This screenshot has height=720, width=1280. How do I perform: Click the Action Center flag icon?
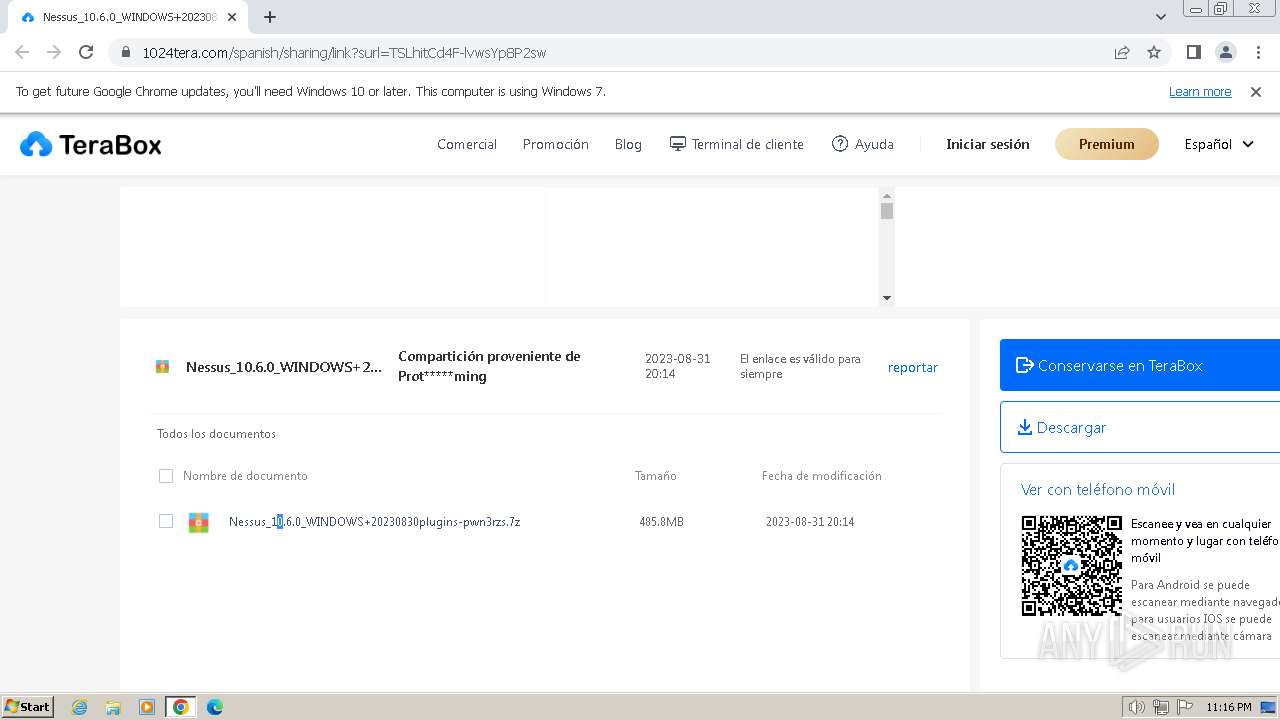[x=1184, y=707]
